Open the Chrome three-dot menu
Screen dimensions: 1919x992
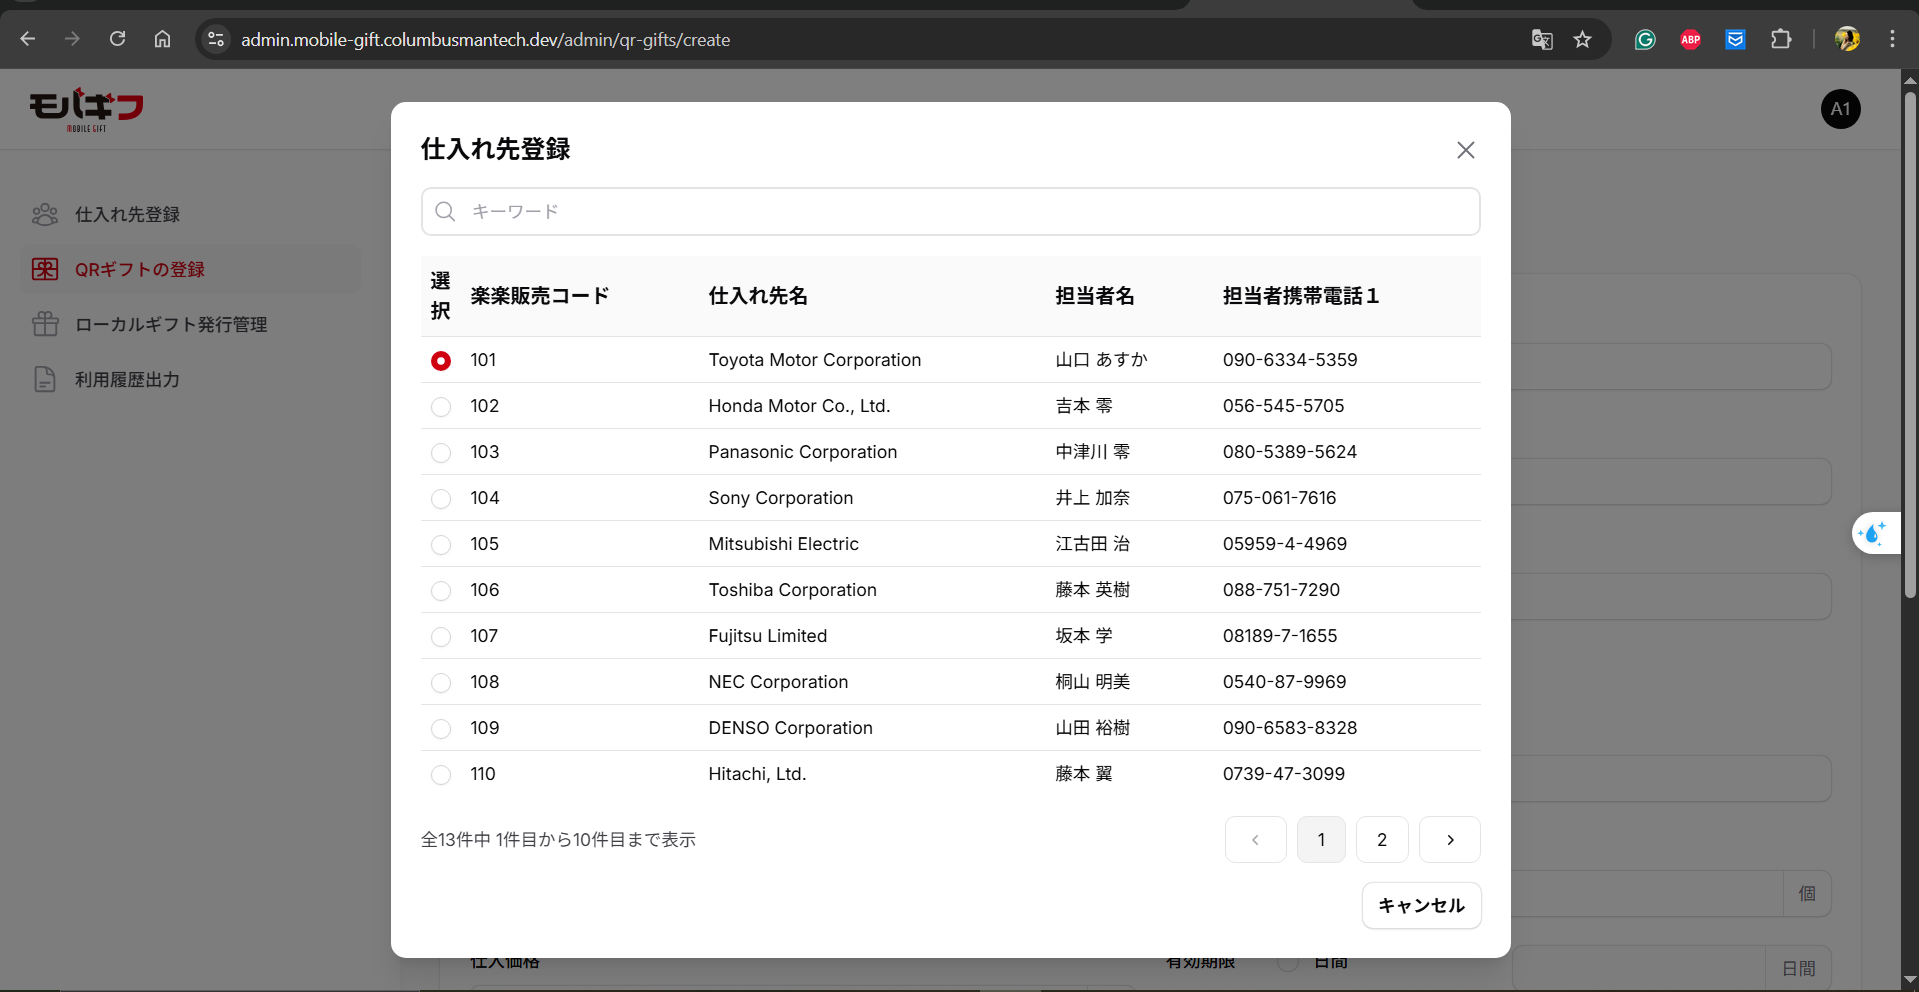[x=1892, y=39]
